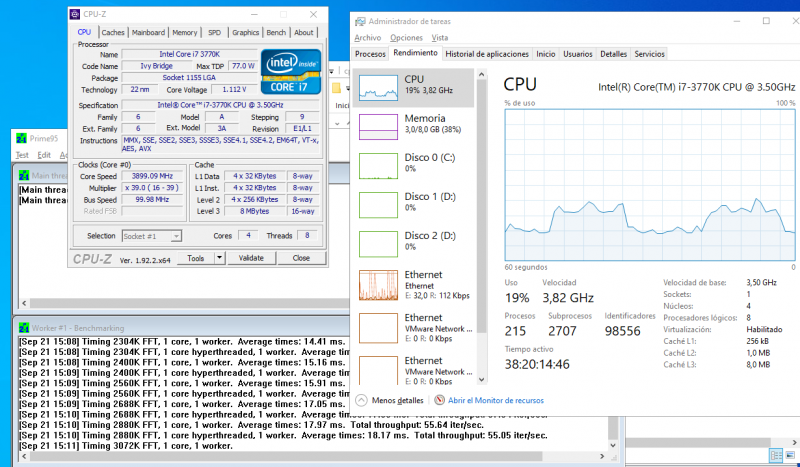Viewport: 800px width, 467px height.
Task: Click the Worker #1 Benchmarking window icon
Action: coord(23,328)
